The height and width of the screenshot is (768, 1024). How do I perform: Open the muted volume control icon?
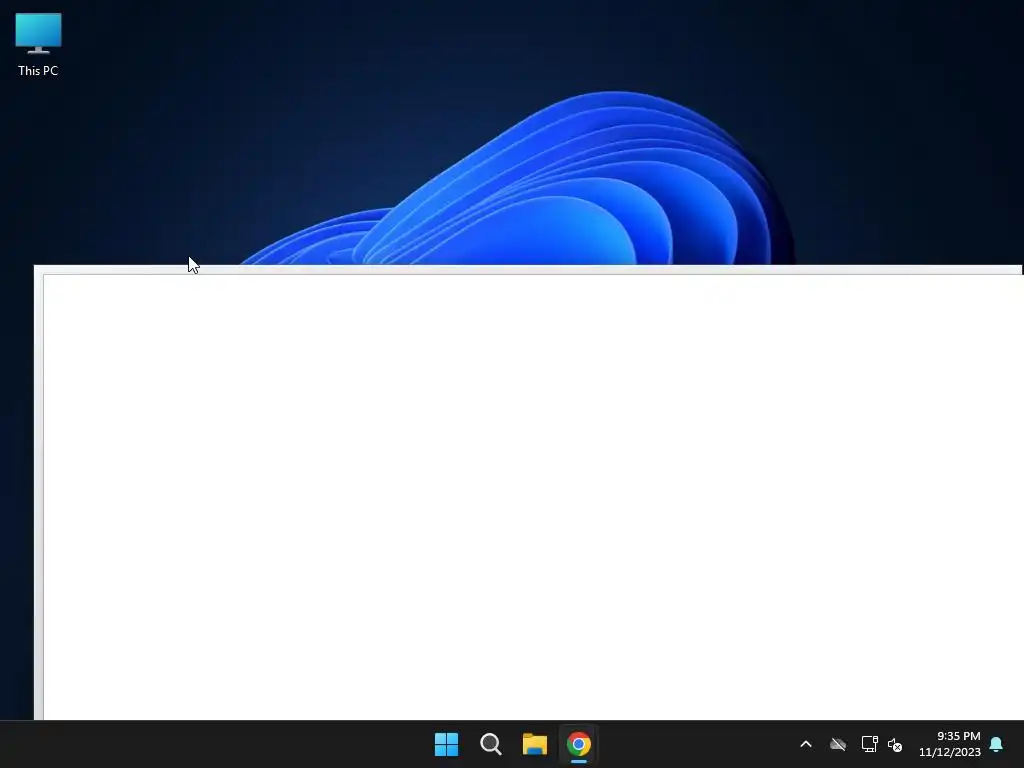pos(895,744)
